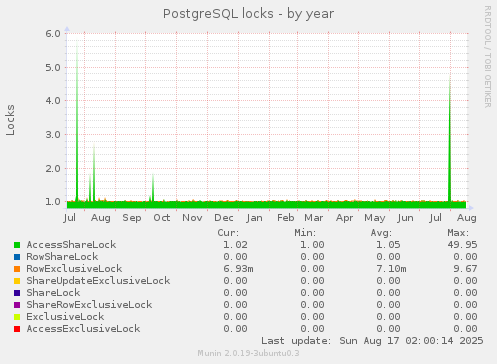The width and height of the screenshot is (497, 364).
Task: Click the 4.0 y-axis tick label
Action: (53, 101)
